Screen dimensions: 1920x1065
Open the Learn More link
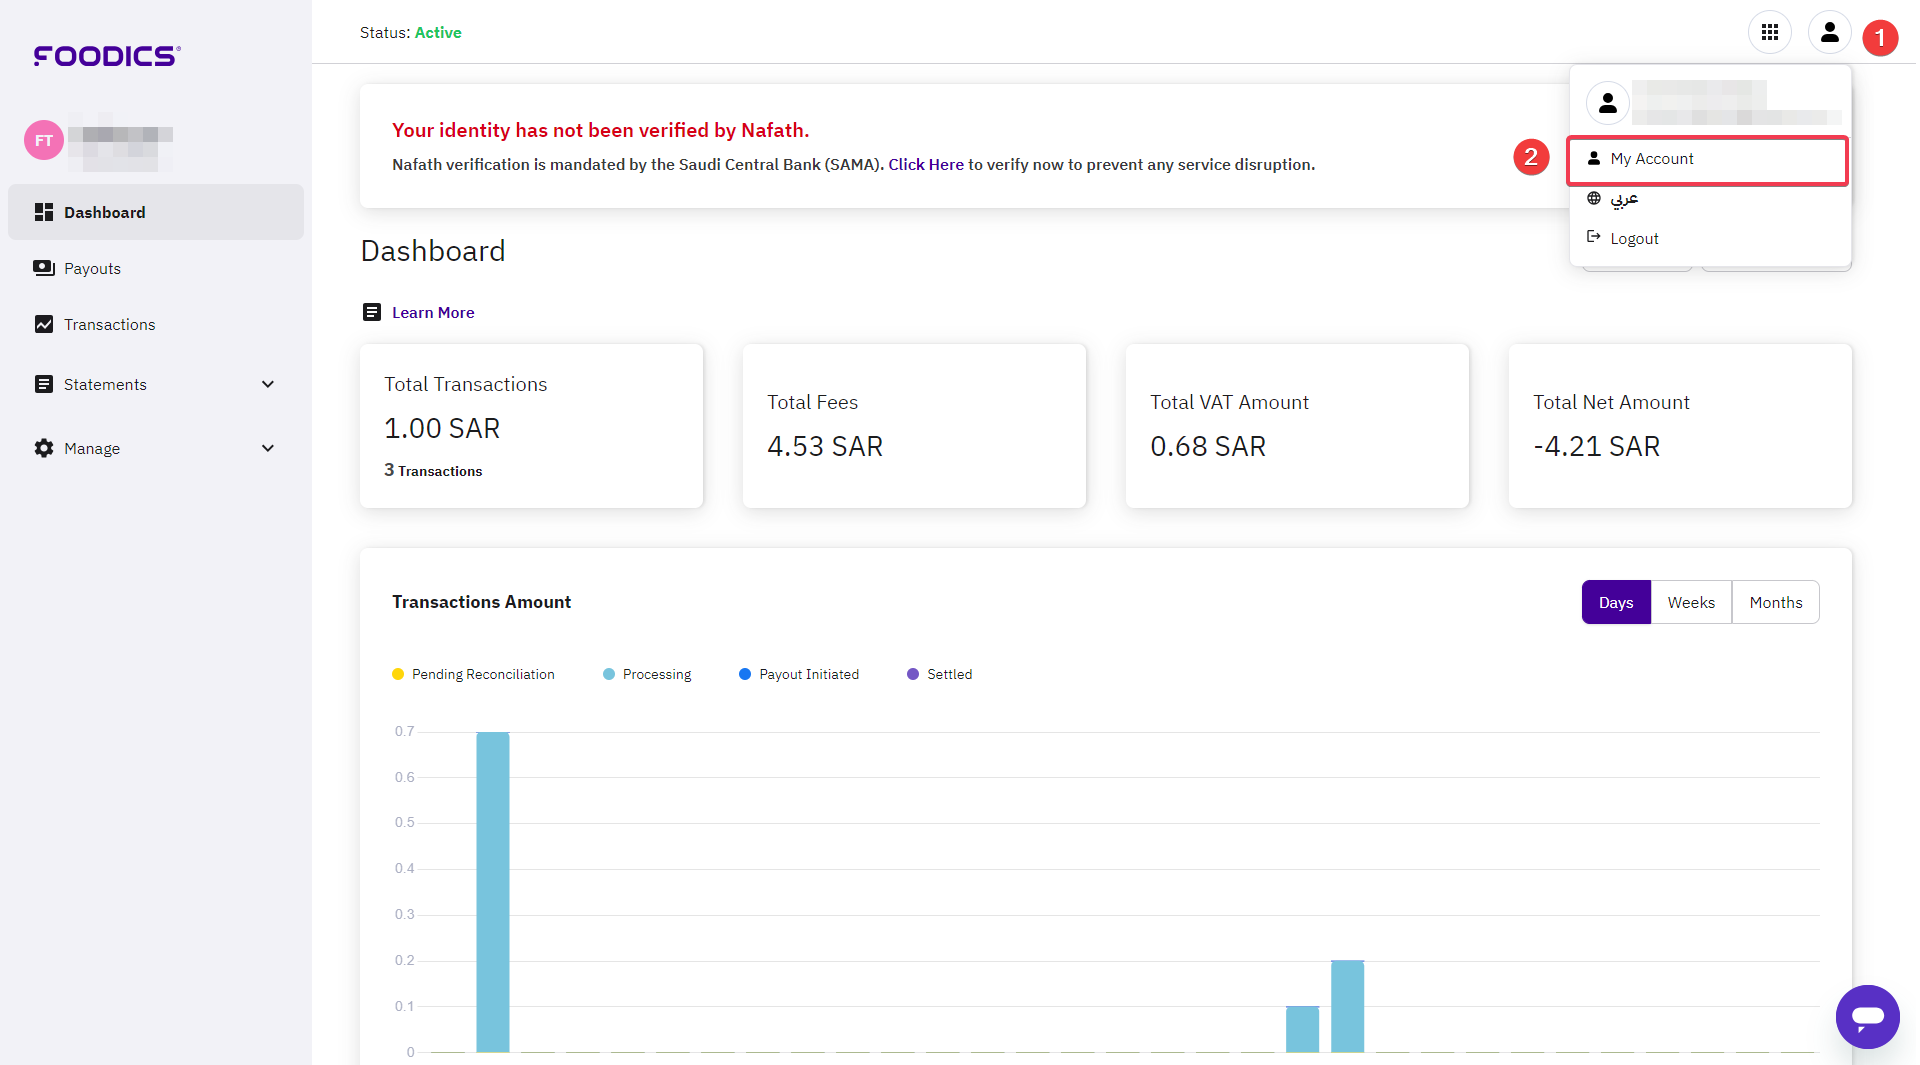click(x=433, y=312)
